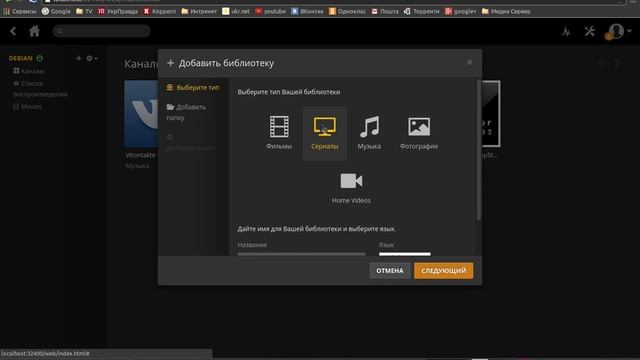Image resolution: width=640 pixels, height=360 pixels.
Task: Open the ВКонтак bookmark
Action: (307, 11)
